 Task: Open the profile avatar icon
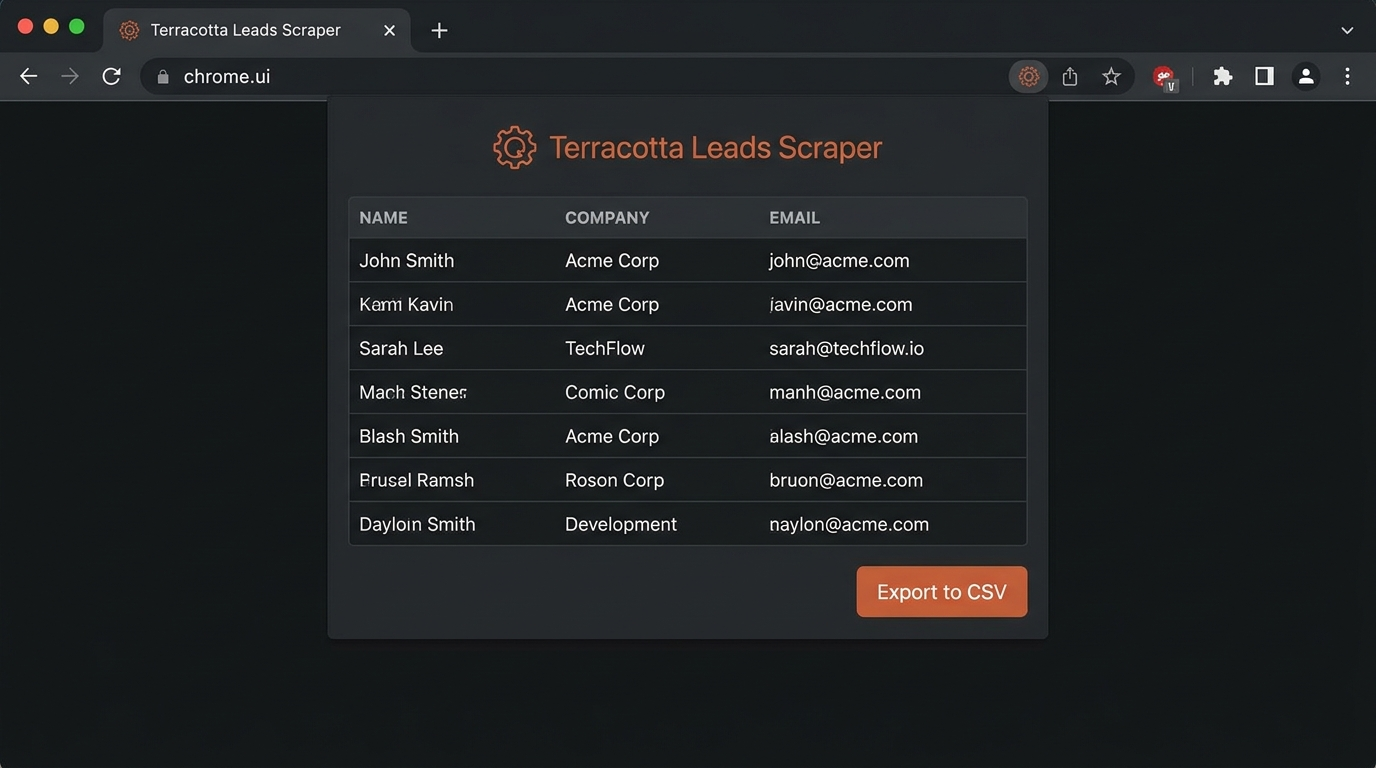coord(1306,76)
